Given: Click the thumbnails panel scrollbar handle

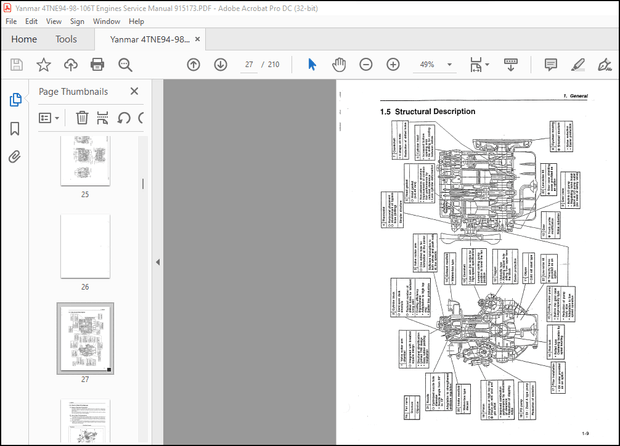Looking at the screenshot, I should (143, 184).
